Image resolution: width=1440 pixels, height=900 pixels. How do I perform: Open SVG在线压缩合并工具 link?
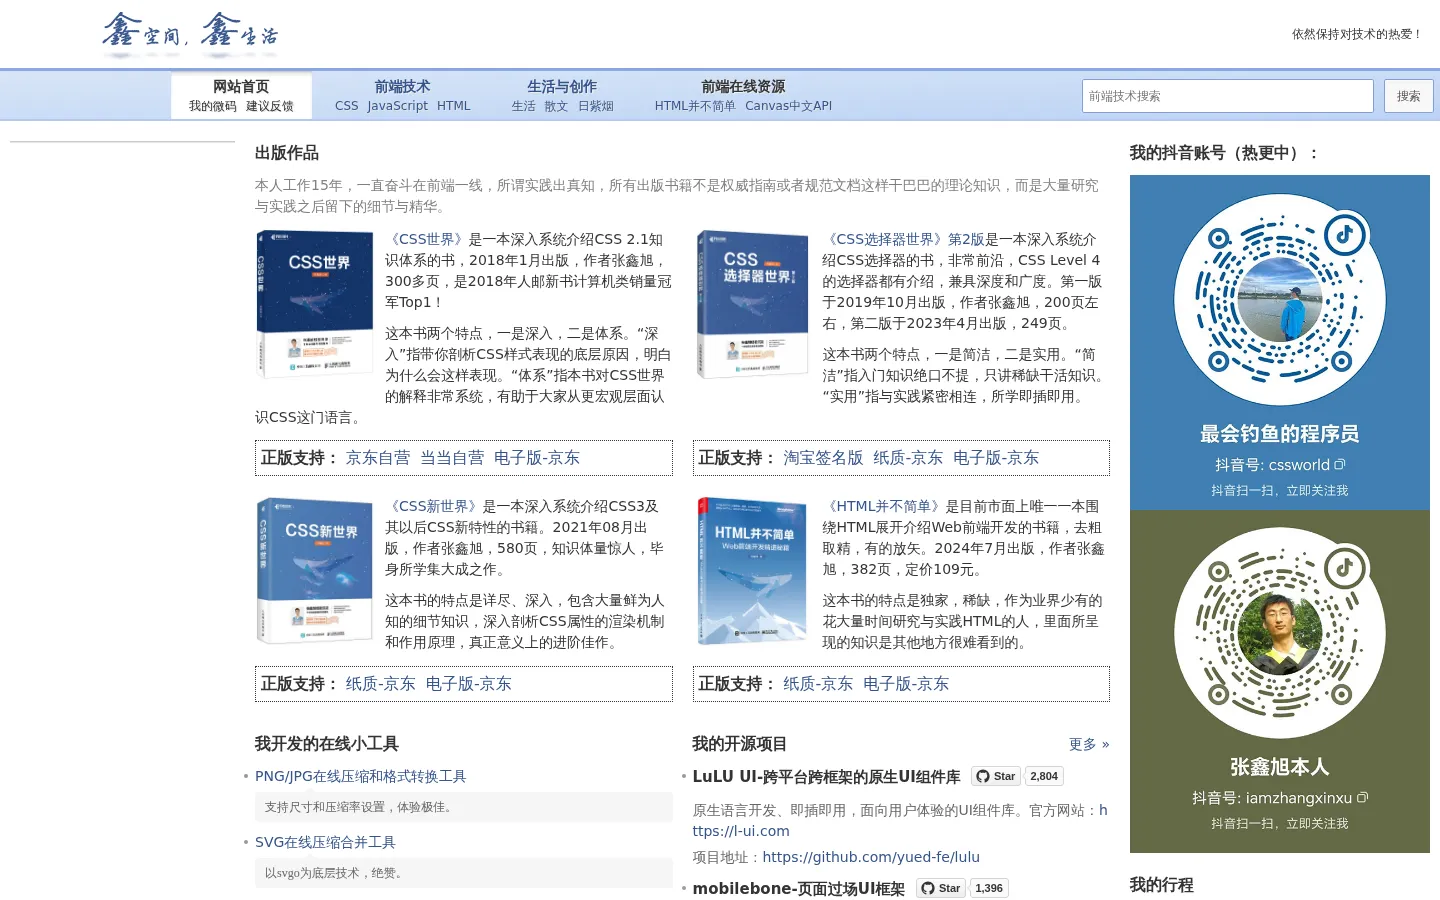325,842
